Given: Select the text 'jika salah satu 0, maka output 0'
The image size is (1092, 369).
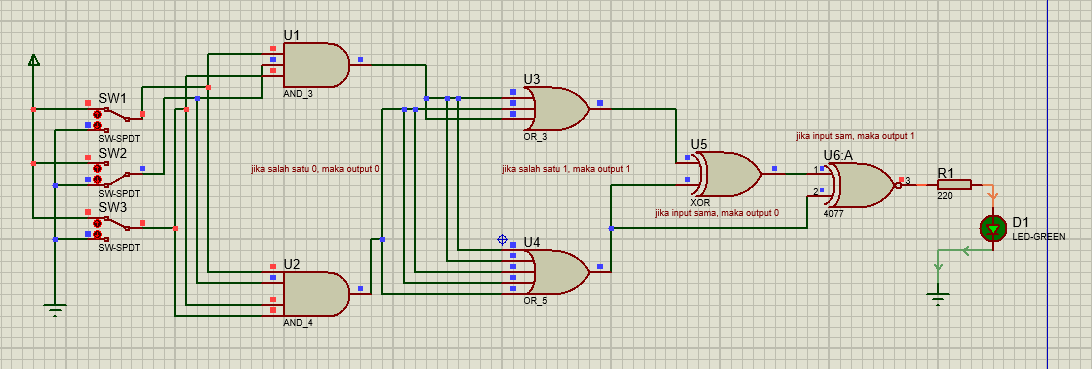Looking at the screenshot, I should [315, 169].
